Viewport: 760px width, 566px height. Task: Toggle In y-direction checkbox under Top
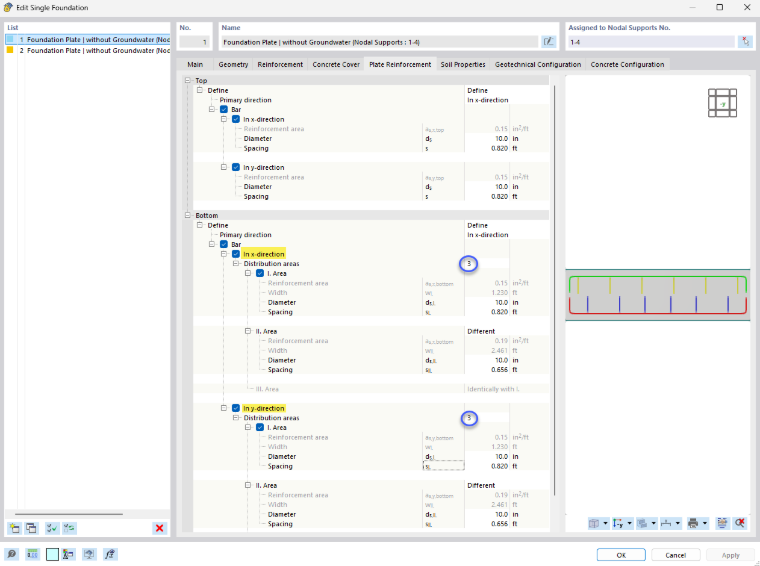tap(236, 167)
